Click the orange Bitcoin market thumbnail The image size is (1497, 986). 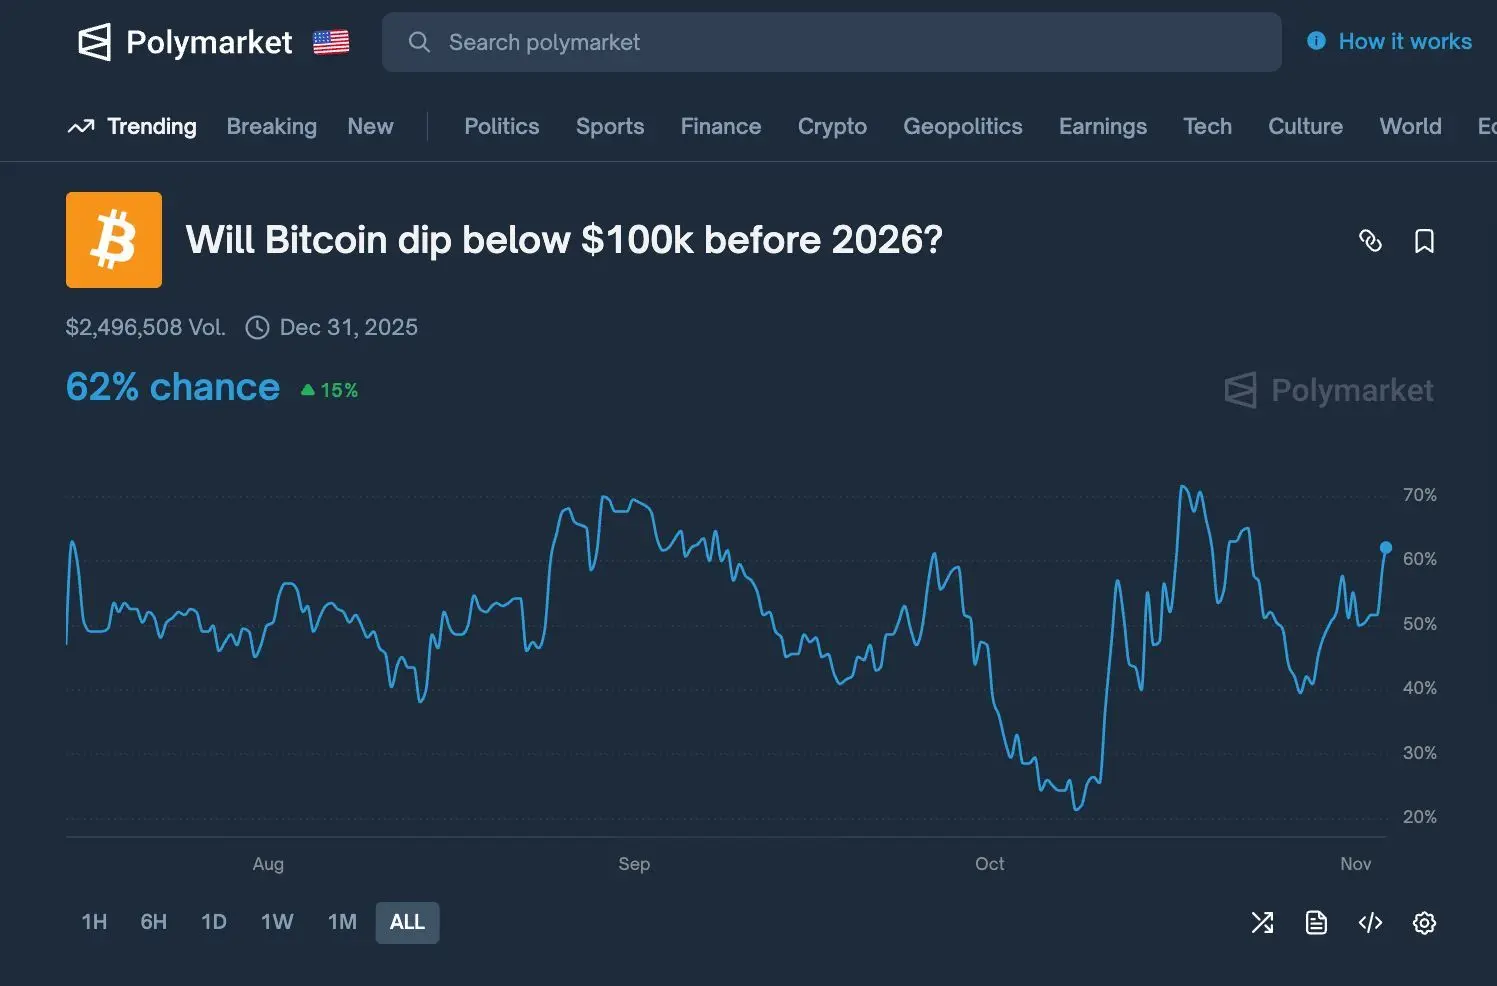point(114,240)
